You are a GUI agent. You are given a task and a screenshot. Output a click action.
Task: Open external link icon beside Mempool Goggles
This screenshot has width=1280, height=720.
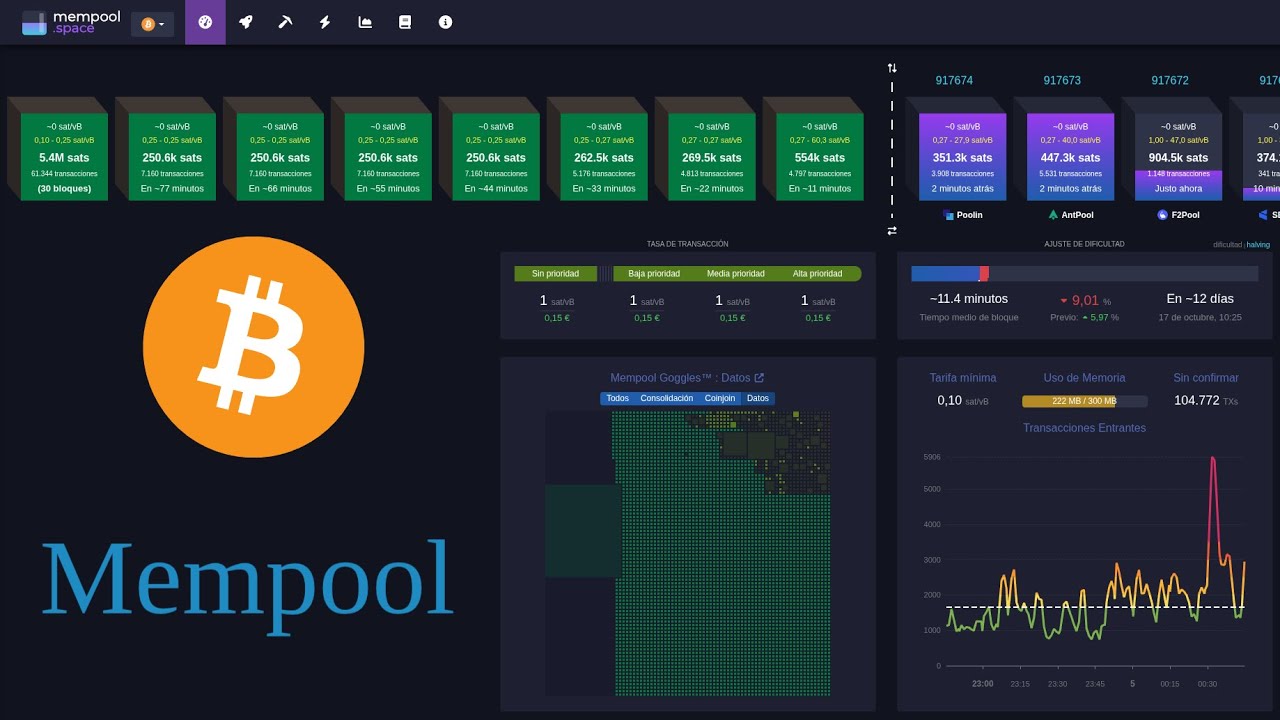pyautogui.click(x=759, y=378)
